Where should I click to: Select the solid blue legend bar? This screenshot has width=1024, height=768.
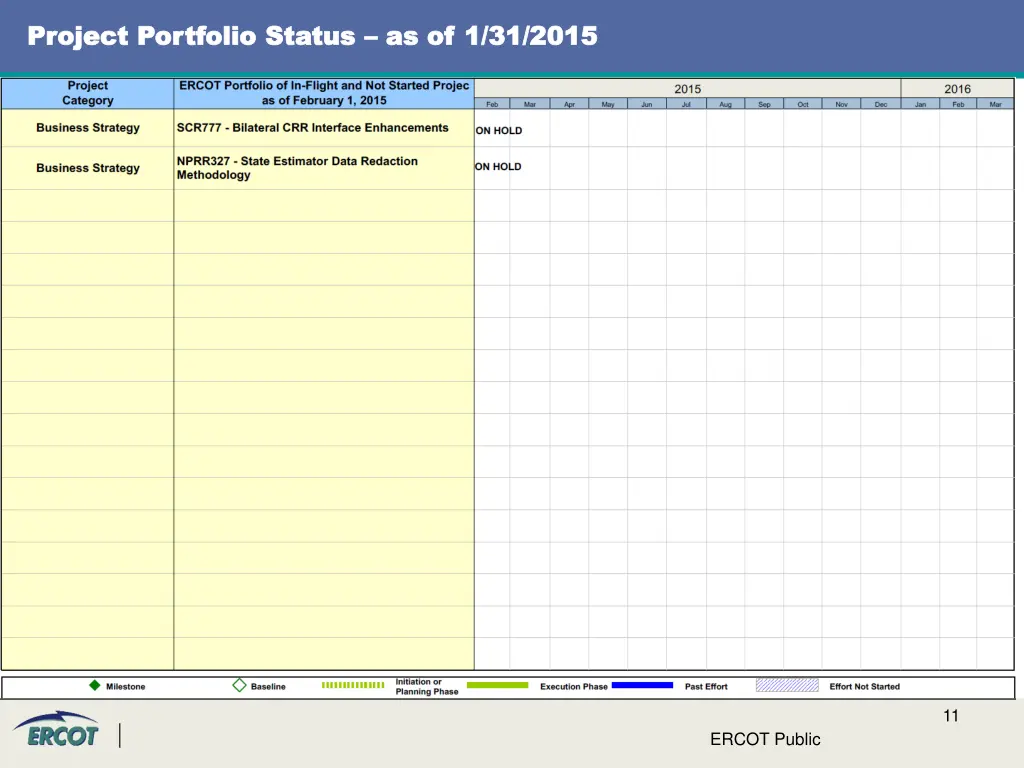(642, 685)
